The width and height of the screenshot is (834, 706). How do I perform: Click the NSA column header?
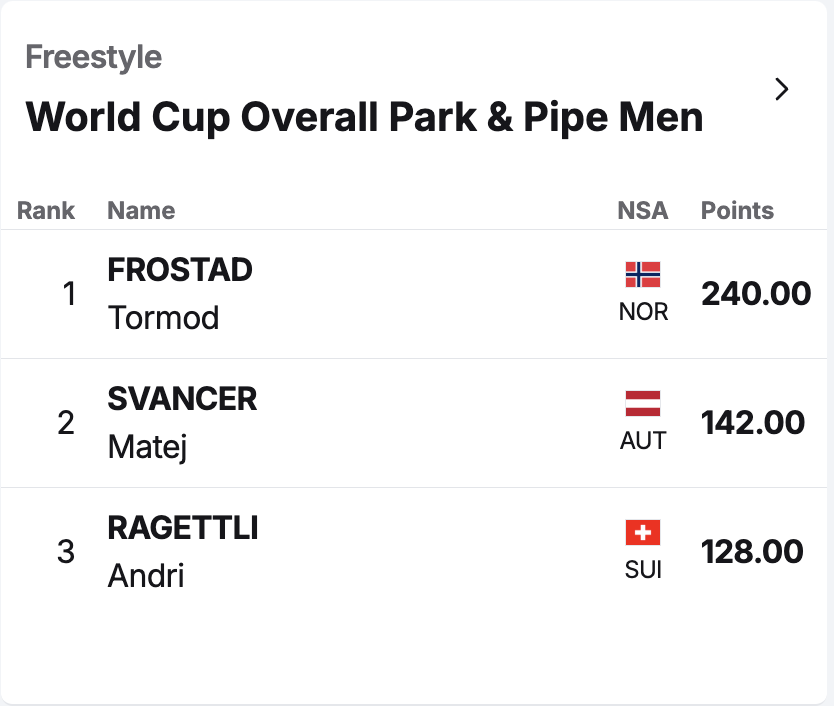(643, 211)
